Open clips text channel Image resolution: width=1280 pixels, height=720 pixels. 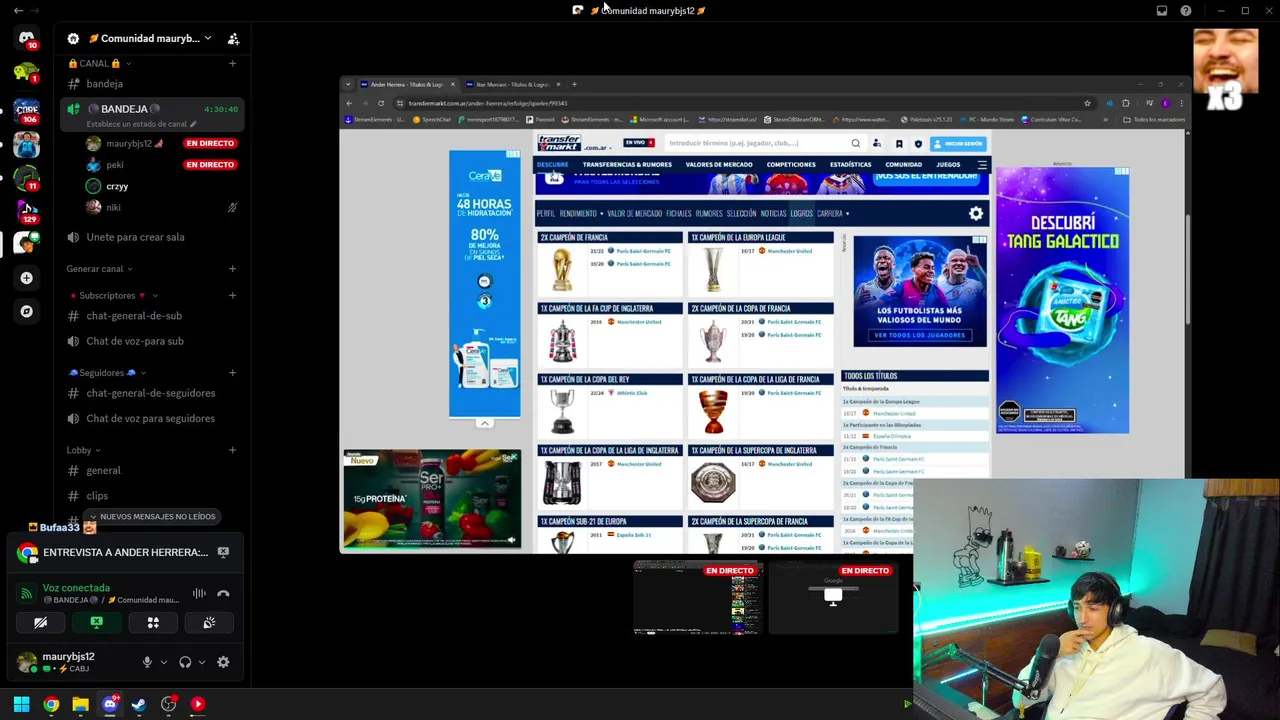97,496
